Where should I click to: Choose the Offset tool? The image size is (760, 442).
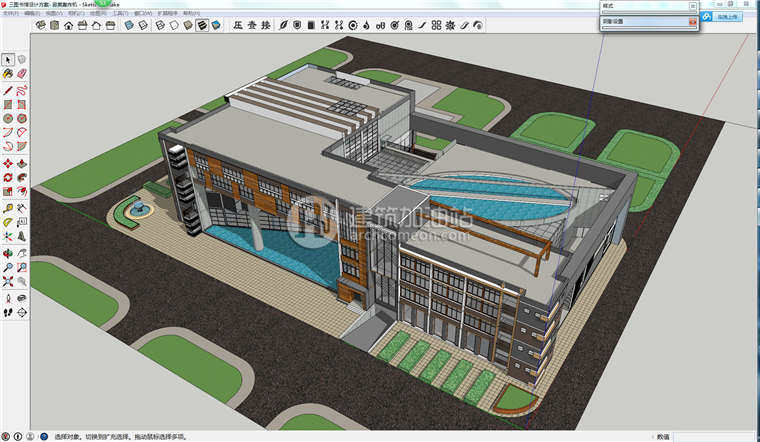pos(21,192)
